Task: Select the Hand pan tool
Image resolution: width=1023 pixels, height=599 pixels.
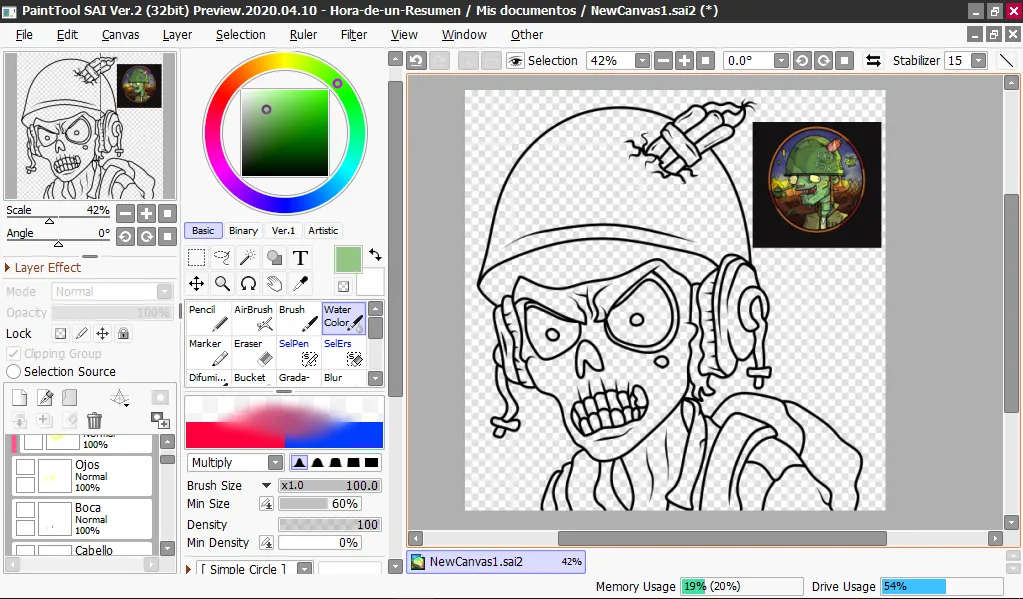Action: tap(274, 283)
